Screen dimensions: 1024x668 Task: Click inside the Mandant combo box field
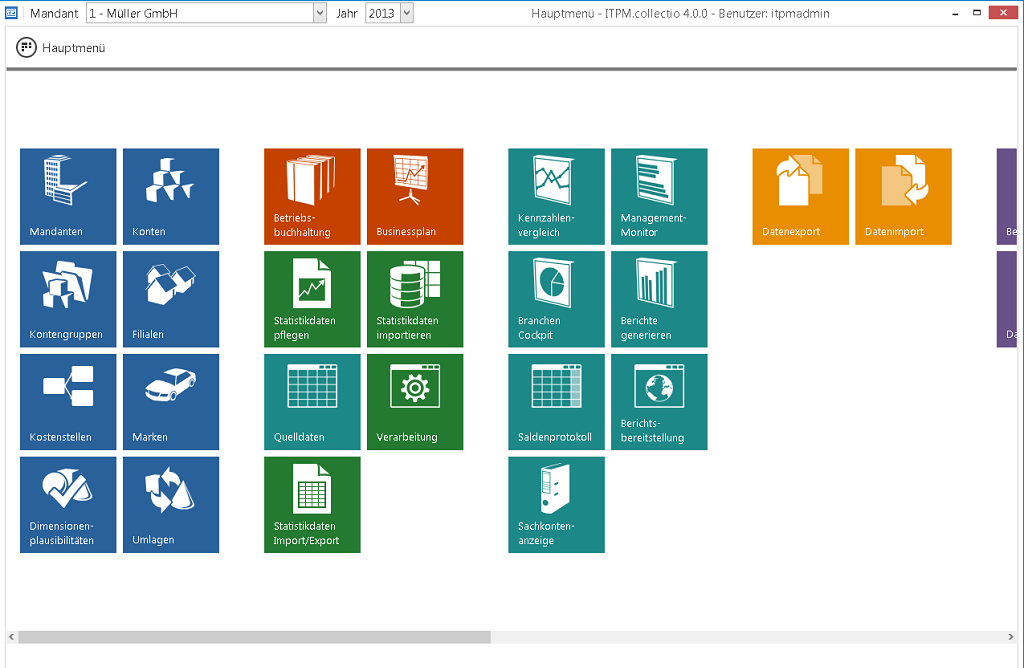[200, 14]
